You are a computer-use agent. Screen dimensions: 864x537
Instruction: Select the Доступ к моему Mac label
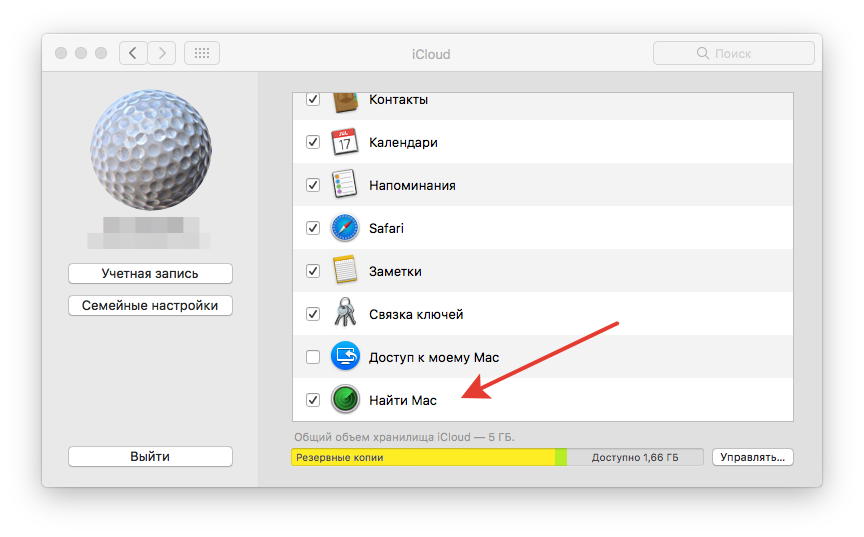[434, 357]
